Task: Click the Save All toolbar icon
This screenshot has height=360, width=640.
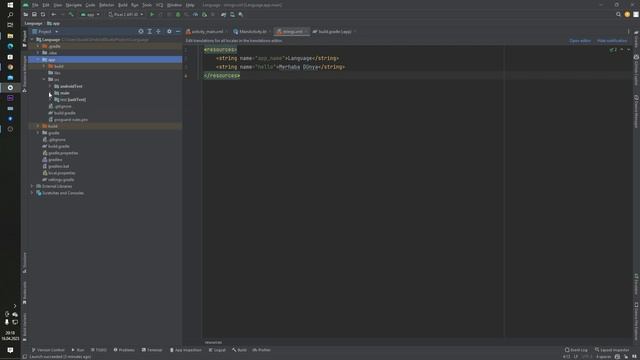Action: click(x=34, y=14)
